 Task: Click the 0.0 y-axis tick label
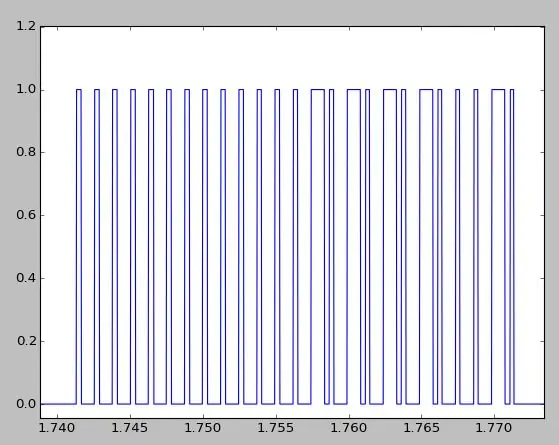pyautogui.click(x=26, y=404)
